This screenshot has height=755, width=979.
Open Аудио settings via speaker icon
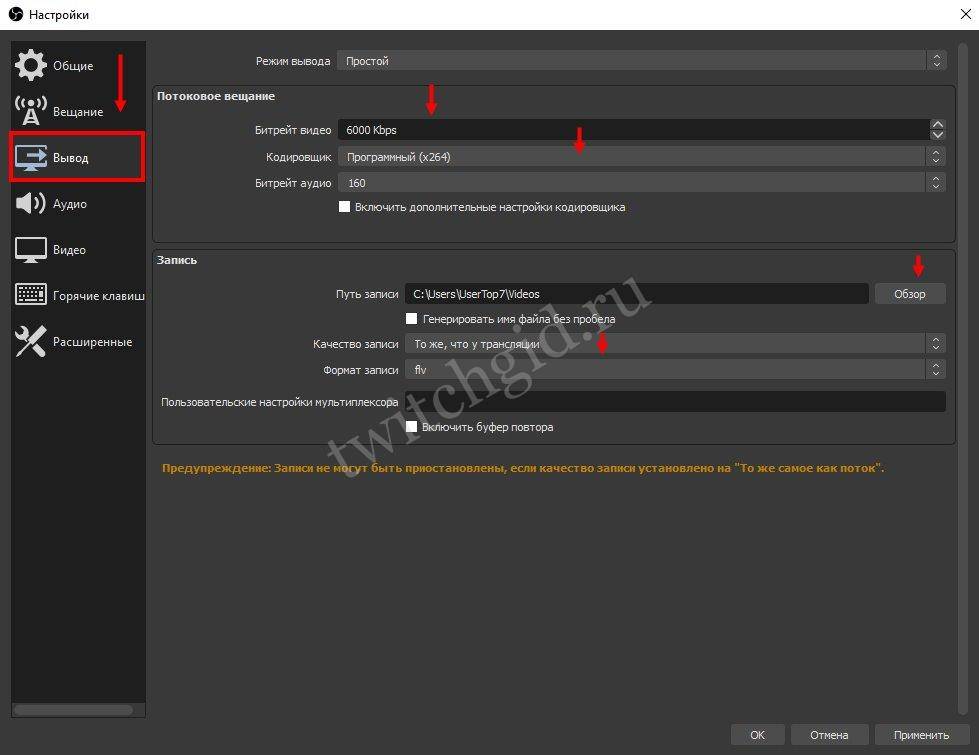(x=31, y=204)
